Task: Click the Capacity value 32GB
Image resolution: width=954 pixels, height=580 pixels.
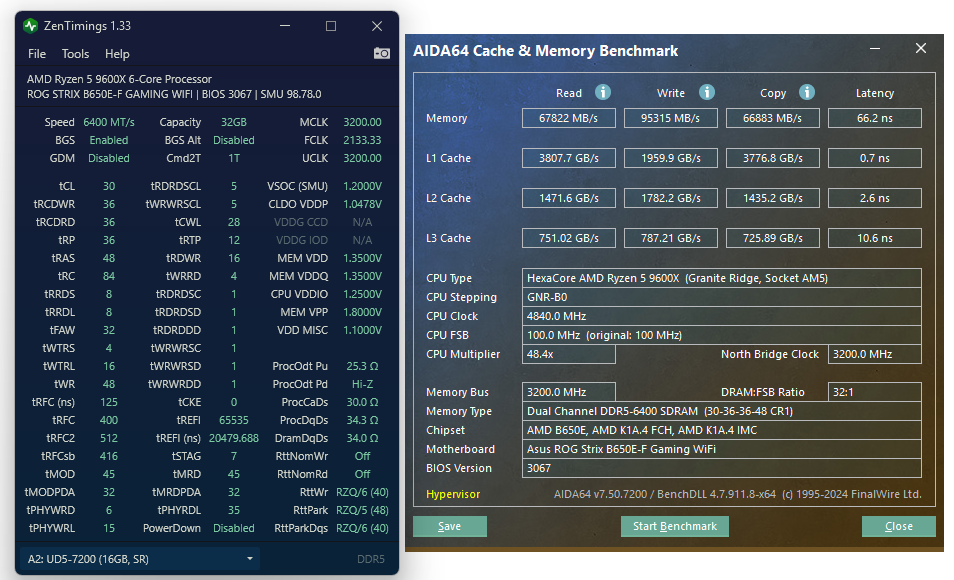Action: [x=234, y=122]
